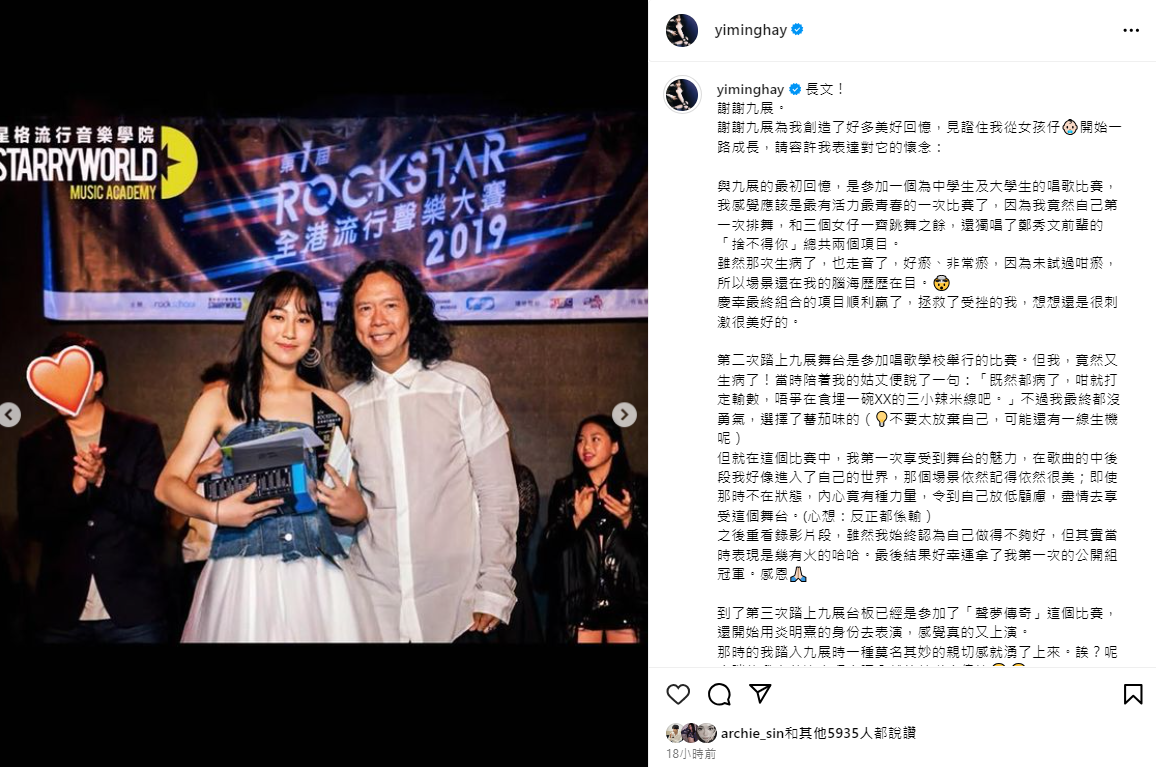Open yiminghay profile picture in header

tap(682, 30)
